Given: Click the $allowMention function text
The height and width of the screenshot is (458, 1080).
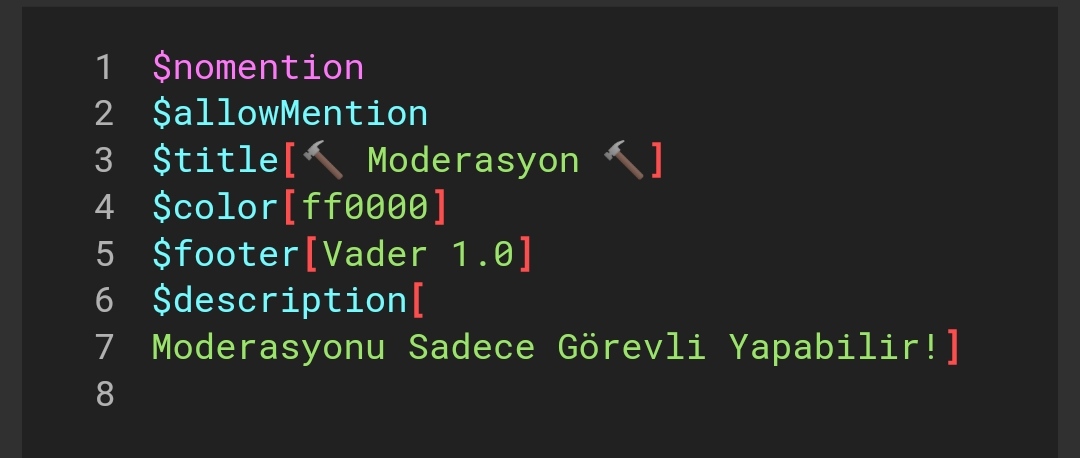Looking at the screenshot, I should (290, 113).
